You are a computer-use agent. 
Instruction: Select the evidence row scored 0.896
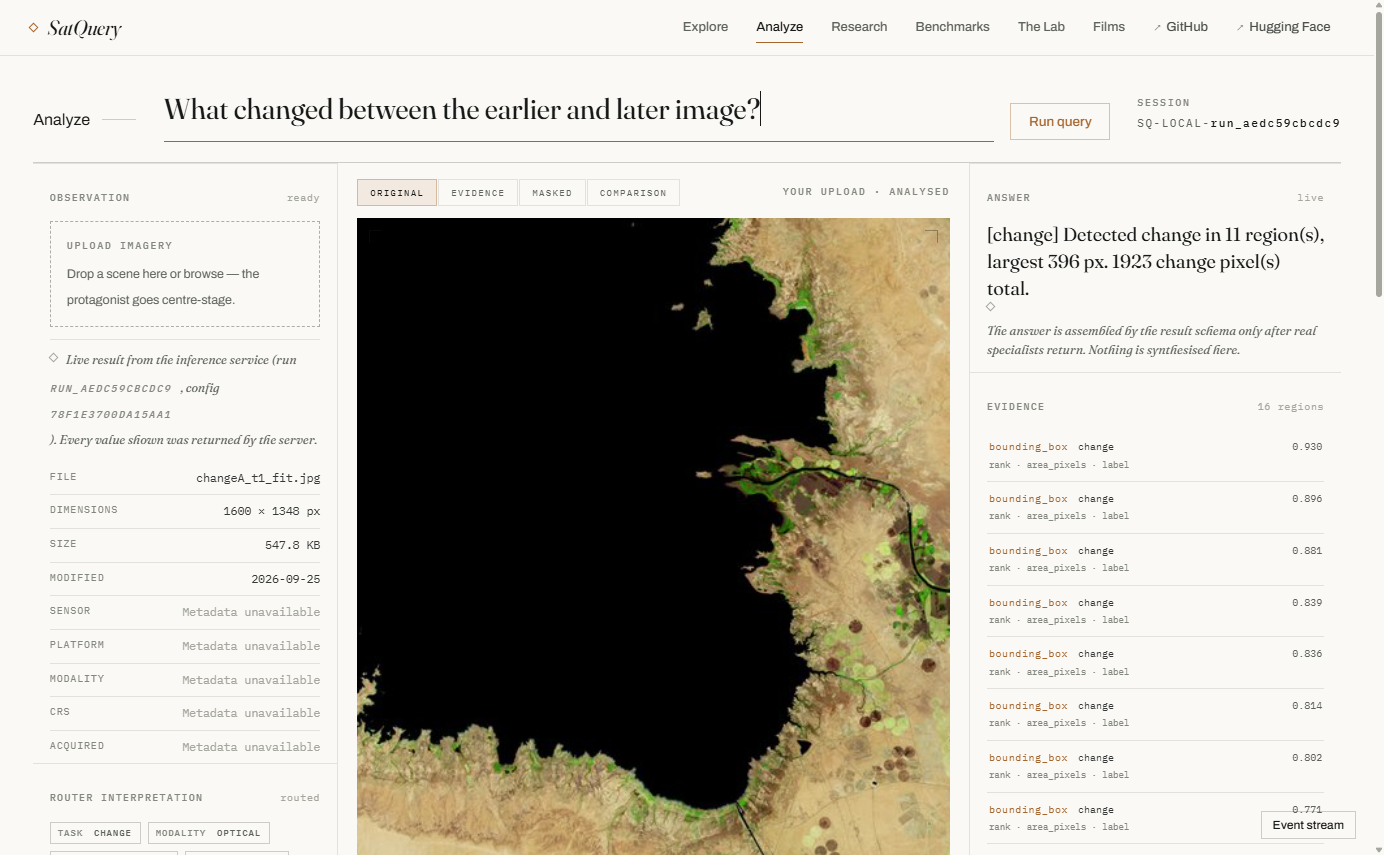point(1155,507)
